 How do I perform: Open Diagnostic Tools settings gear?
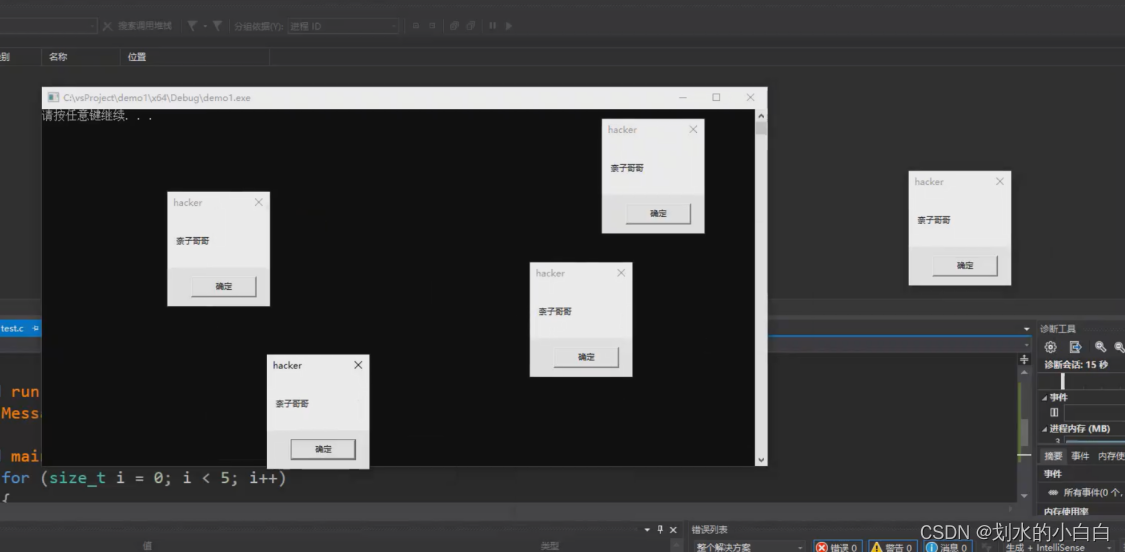[1050, 347]
